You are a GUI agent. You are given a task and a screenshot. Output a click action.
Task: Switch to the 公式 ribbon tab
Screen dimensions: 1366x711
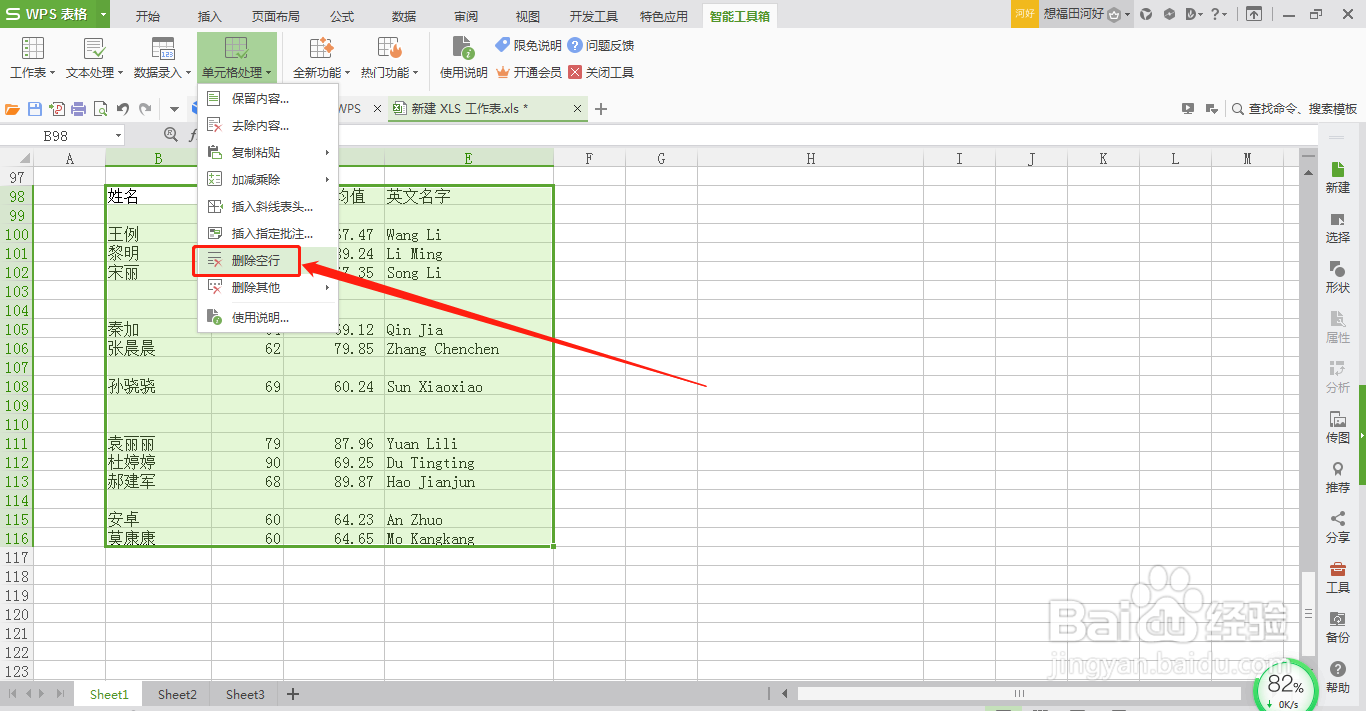(342, 16)
